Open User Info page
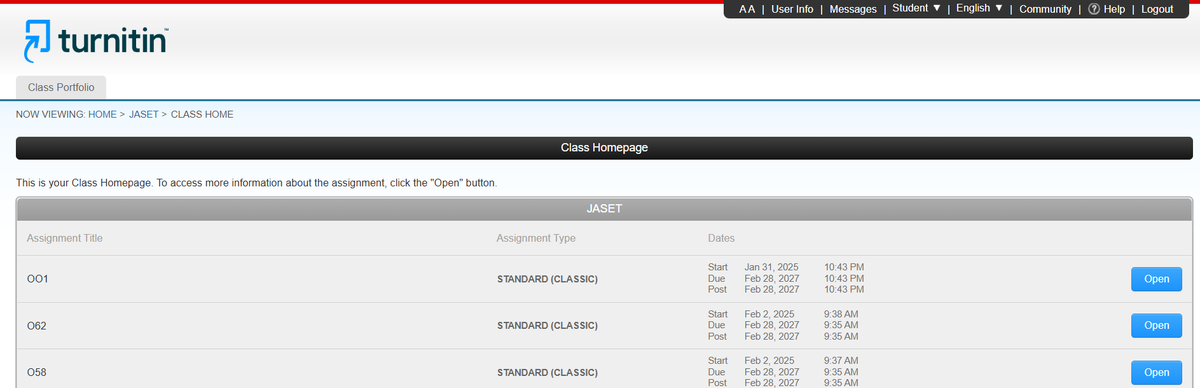The image size is (1200, 388). (792, 9)
